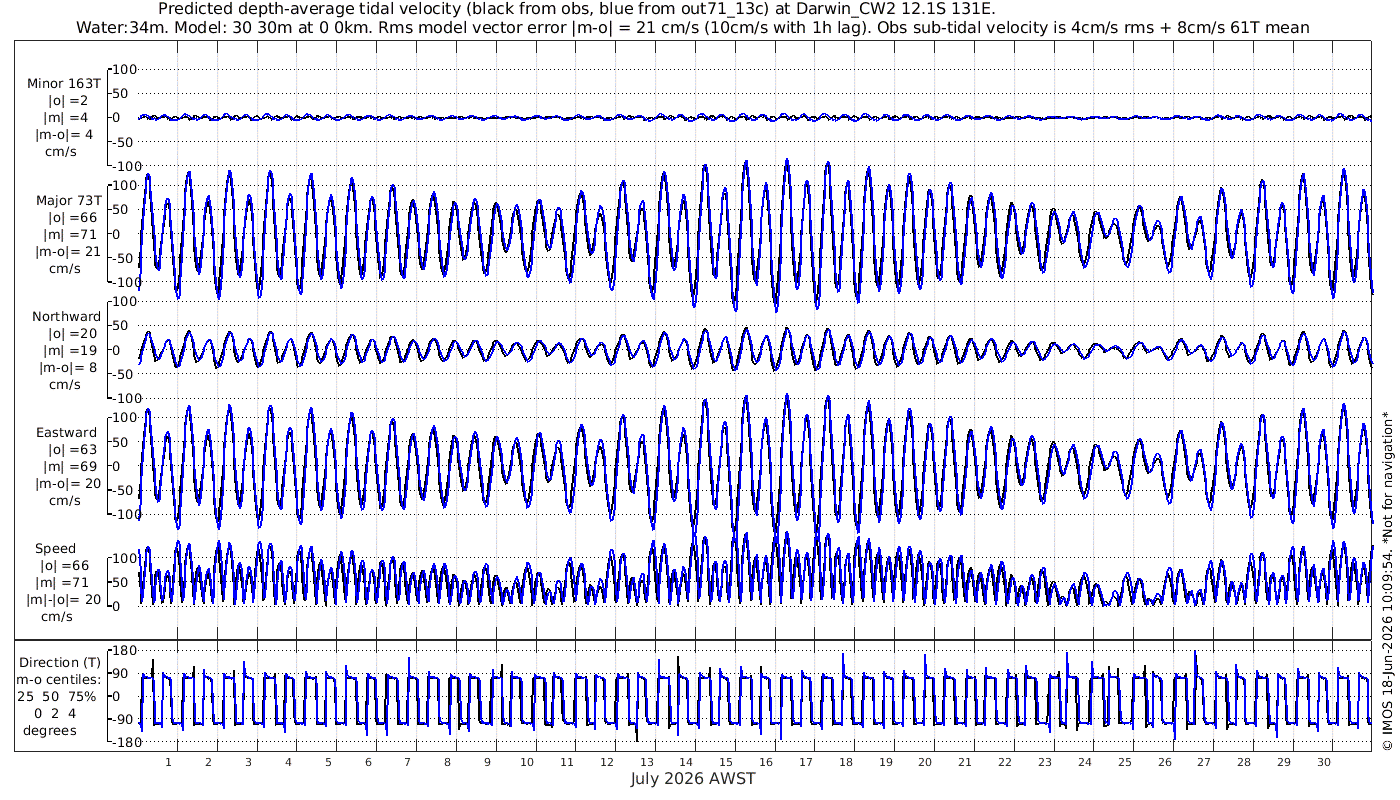
Task: Click the 'July 2026 AWST' axis title
Action: coord(693,778)
